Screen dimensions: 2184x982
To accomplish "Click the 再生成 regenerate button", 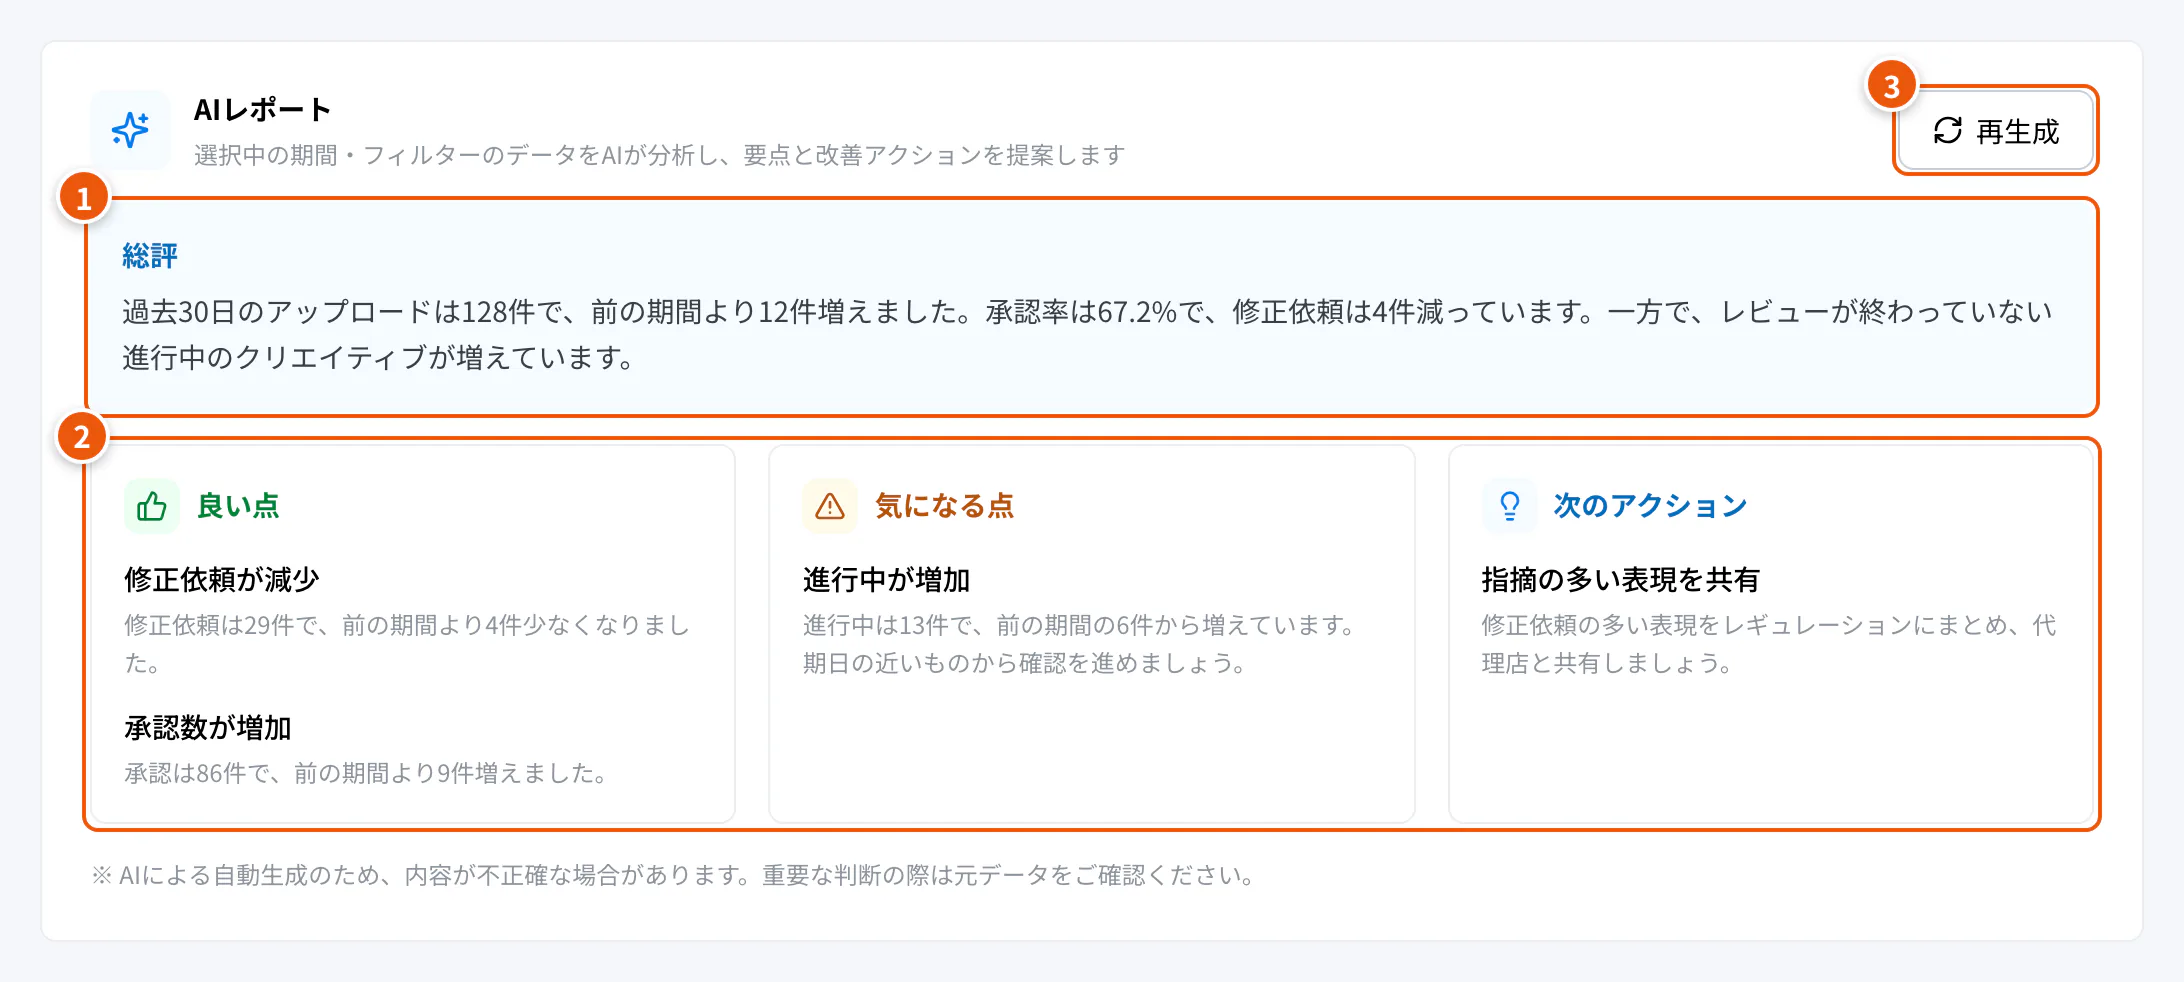I will 1996,131.
